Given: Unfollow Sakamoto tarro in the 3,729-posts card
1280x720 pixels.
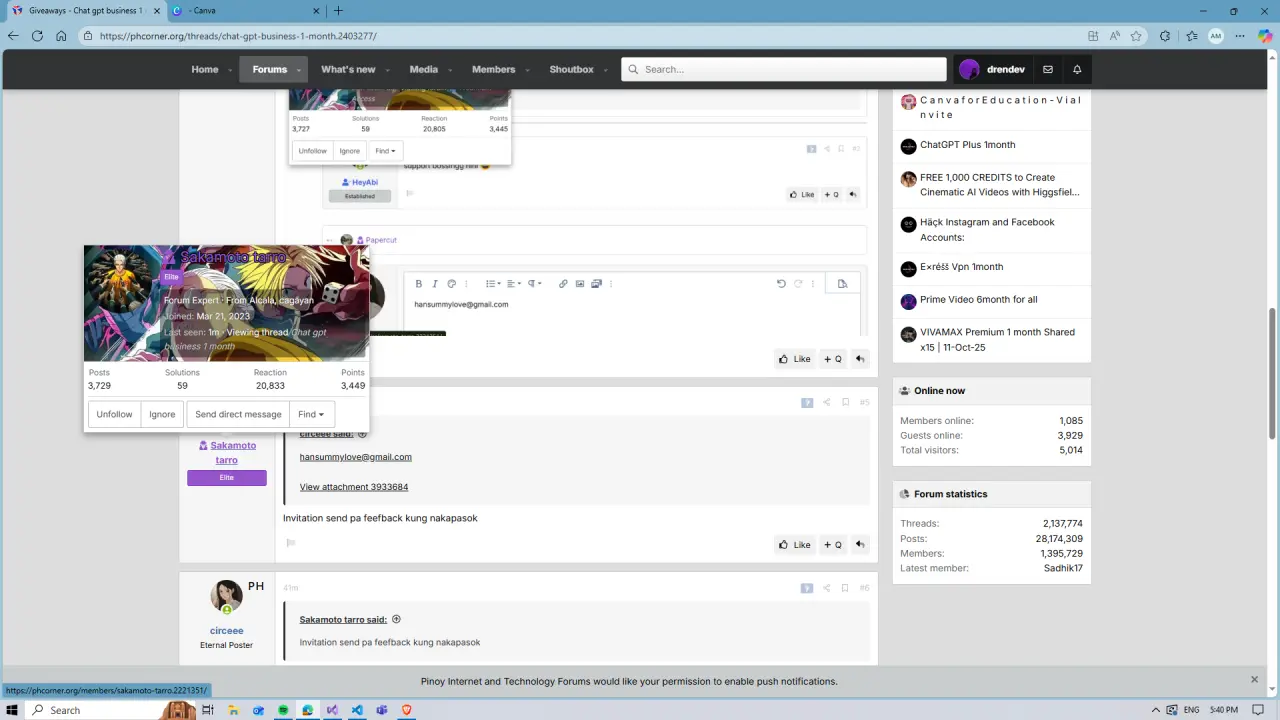Looking at the screenshot, I should tap(114, 414).
